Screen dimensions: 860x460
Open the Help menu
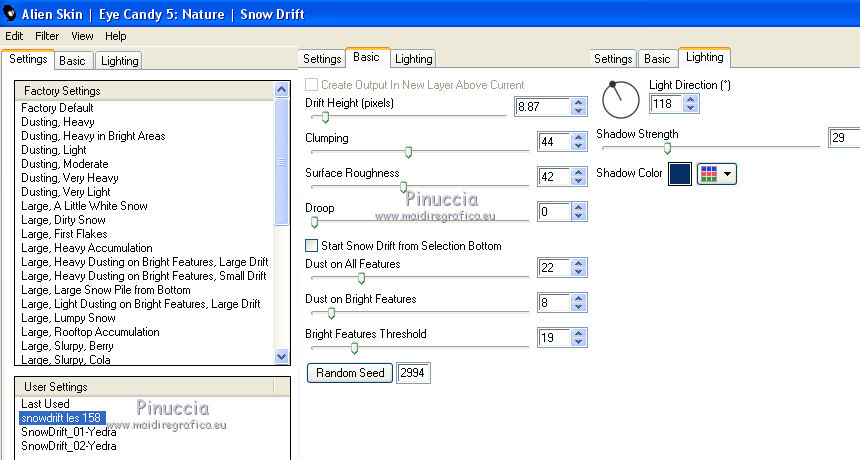coord(116,36)
